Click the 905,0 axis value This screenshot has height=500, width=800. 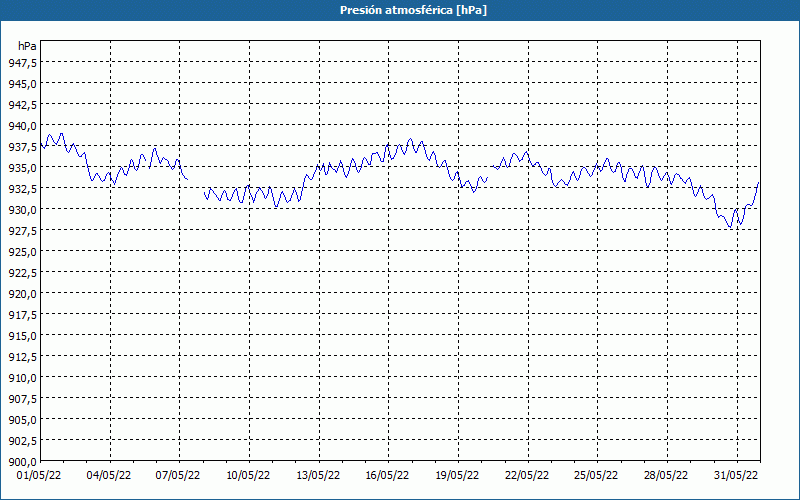(22, 420)
